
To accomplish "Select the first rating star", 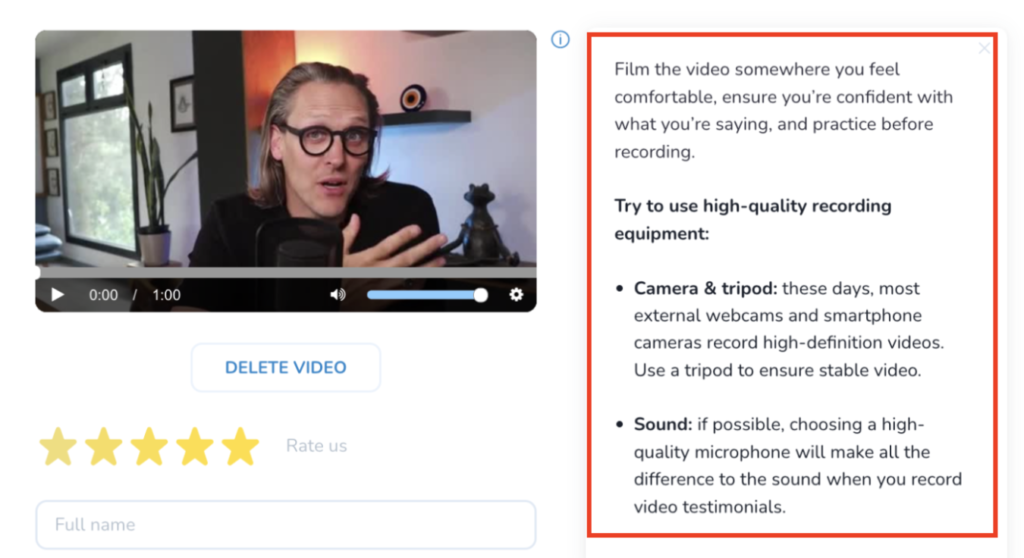I will coord(58,446).
